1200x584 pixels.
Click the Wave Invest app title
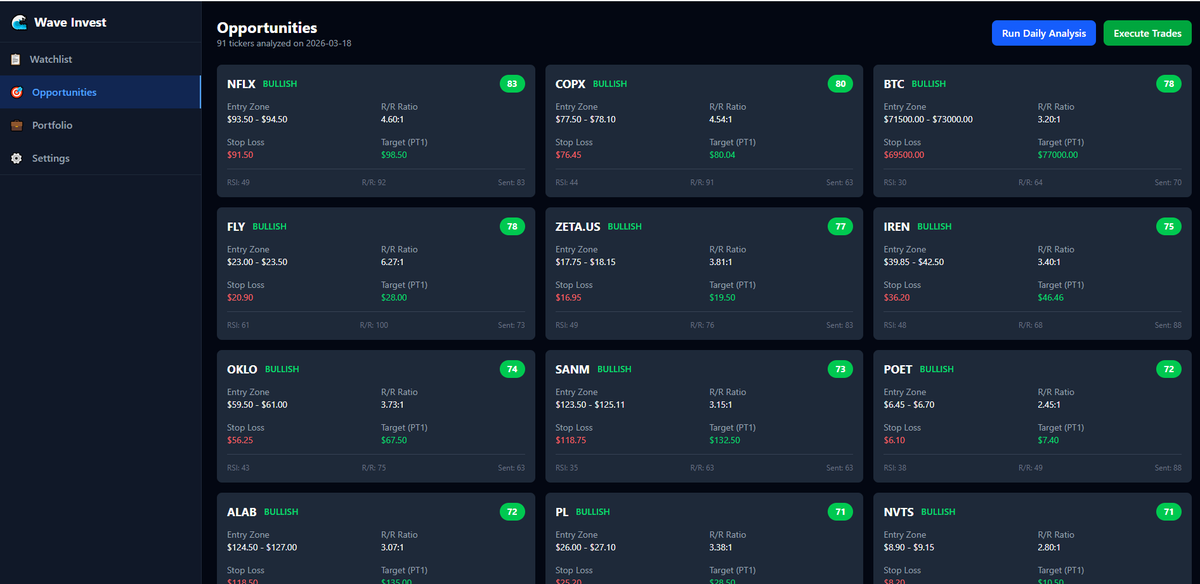point(70,22)
